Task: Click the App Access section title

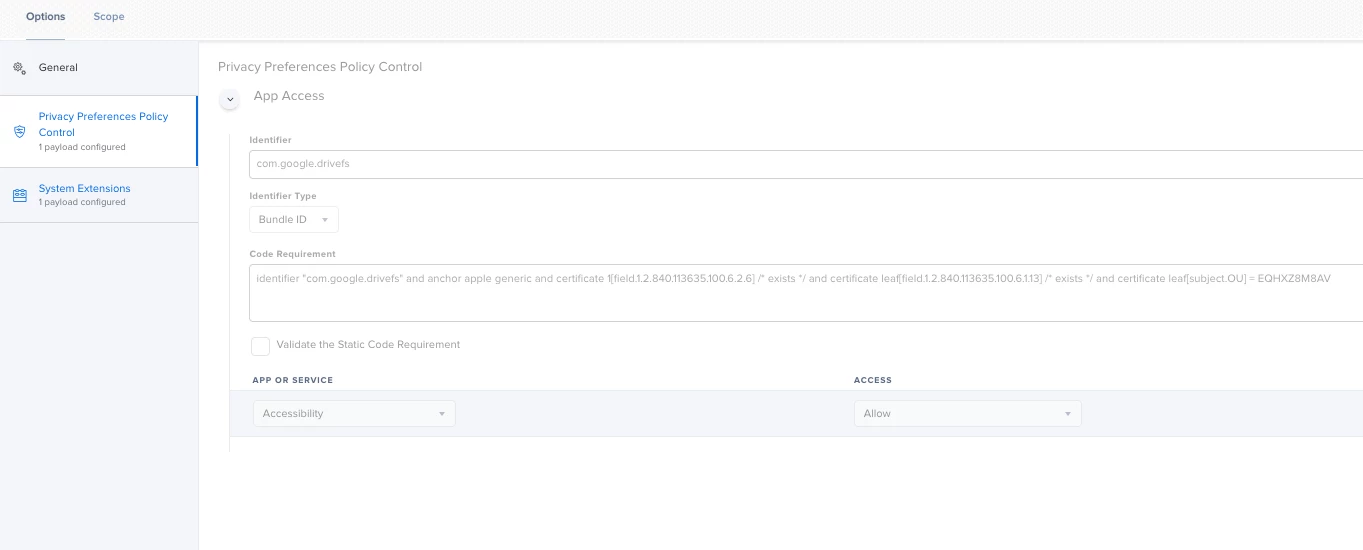Action: point(289,96)
